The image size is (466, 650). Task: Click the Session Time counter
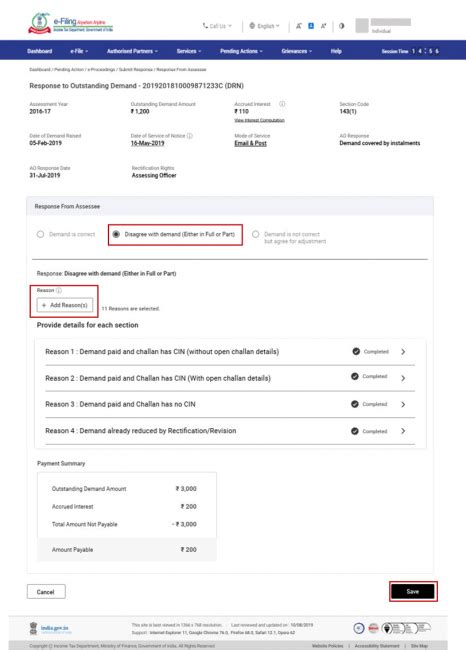point(410,51)
